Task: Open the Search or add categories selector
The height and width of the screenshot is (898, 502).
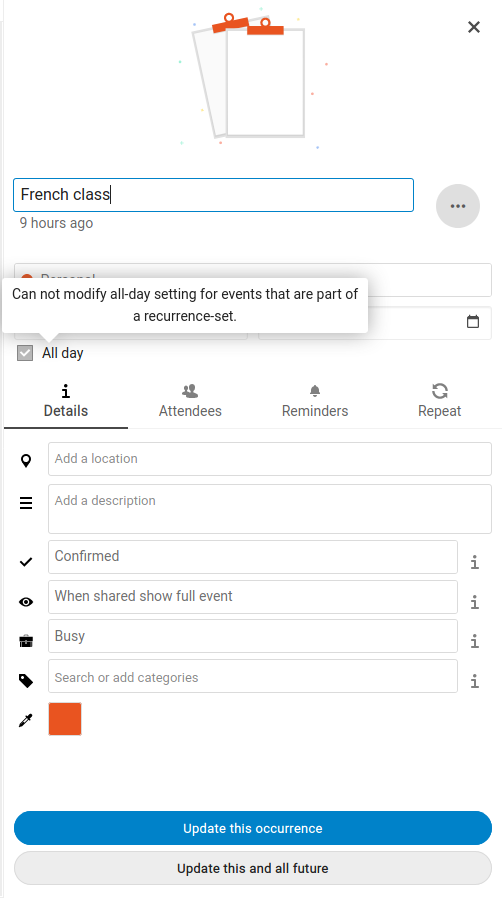Action: 252,676
